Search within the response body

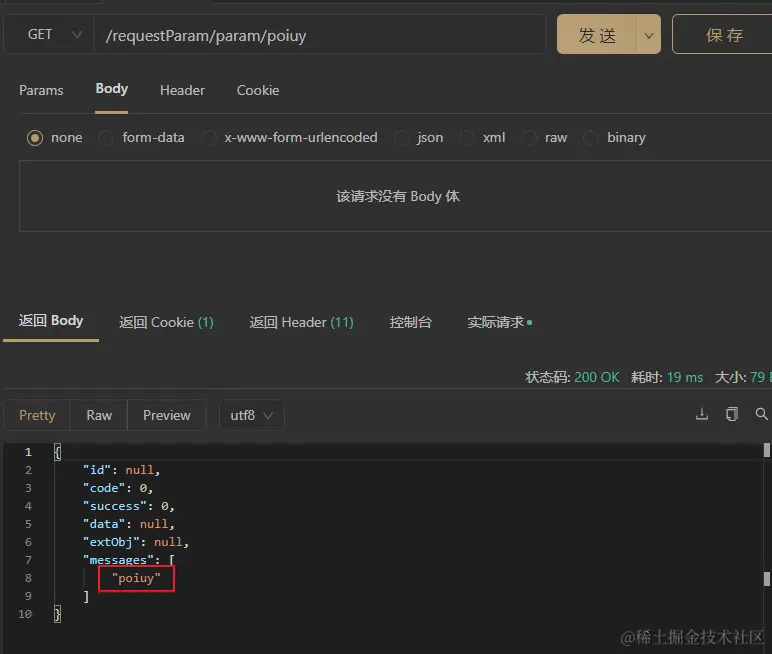[762, 415]
